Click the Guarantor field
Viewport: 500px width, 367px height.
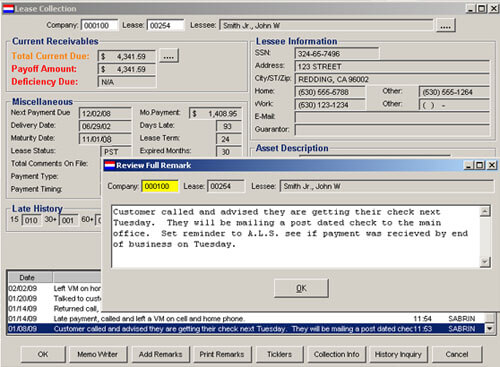point(392,130)
